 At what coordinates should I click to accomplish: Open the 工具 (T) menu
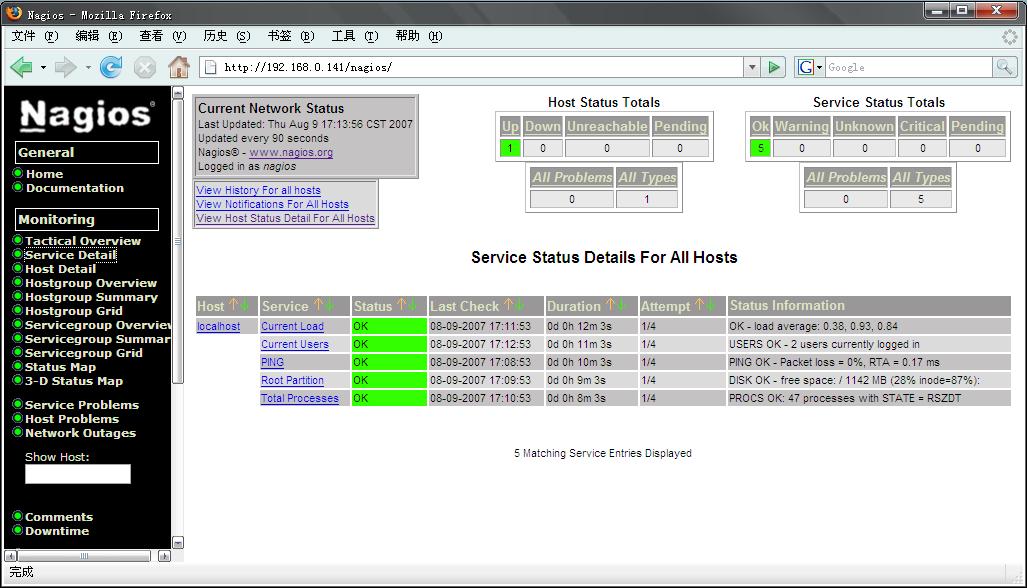[x=355, y=36]
